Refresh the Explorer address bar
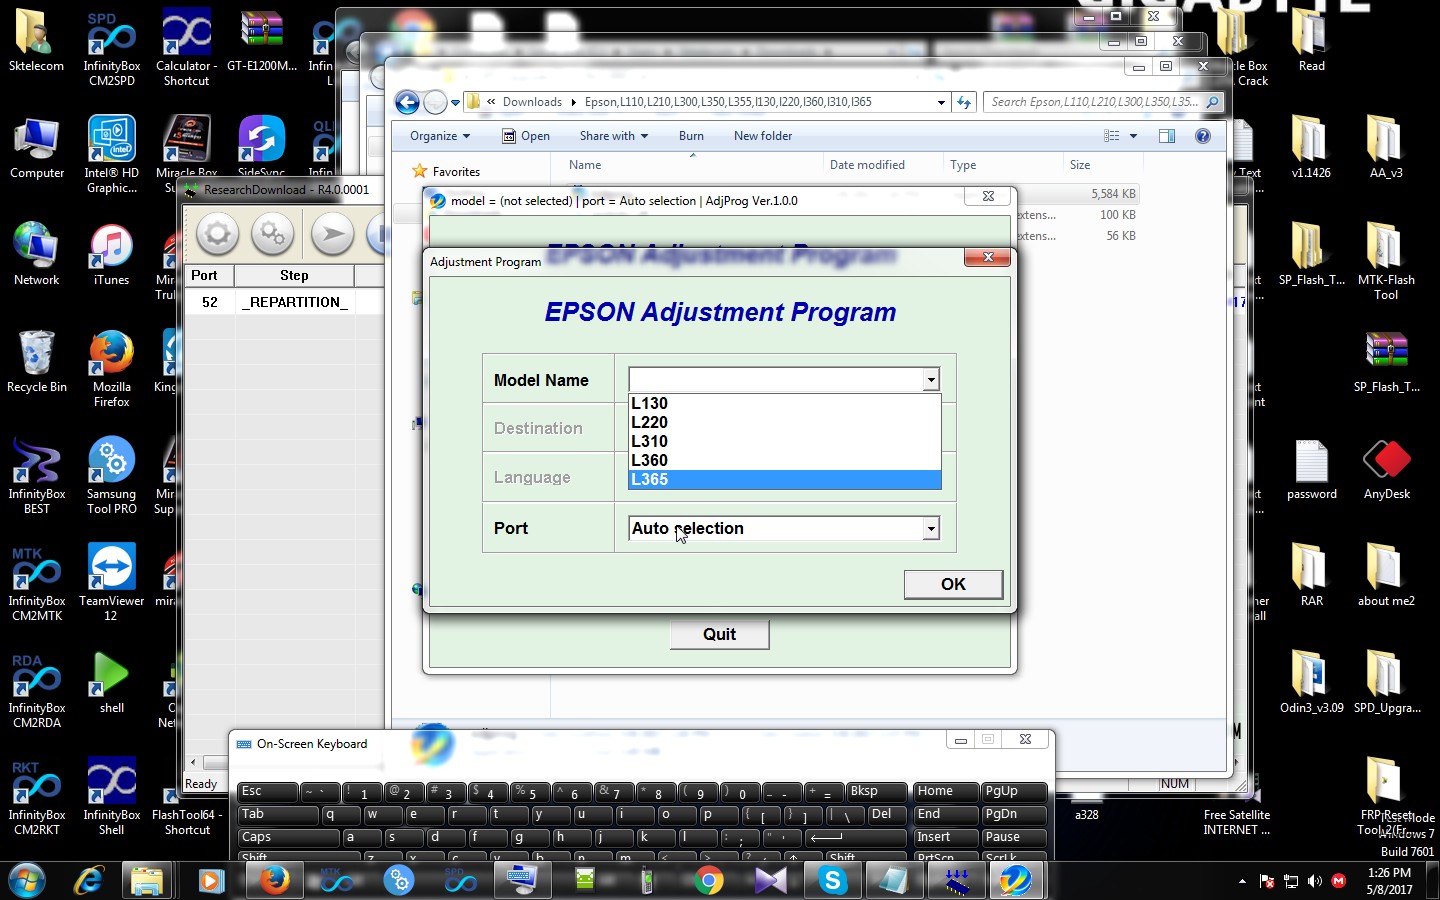Viewport: 1440px width, 900px height. tap(964, 102)
